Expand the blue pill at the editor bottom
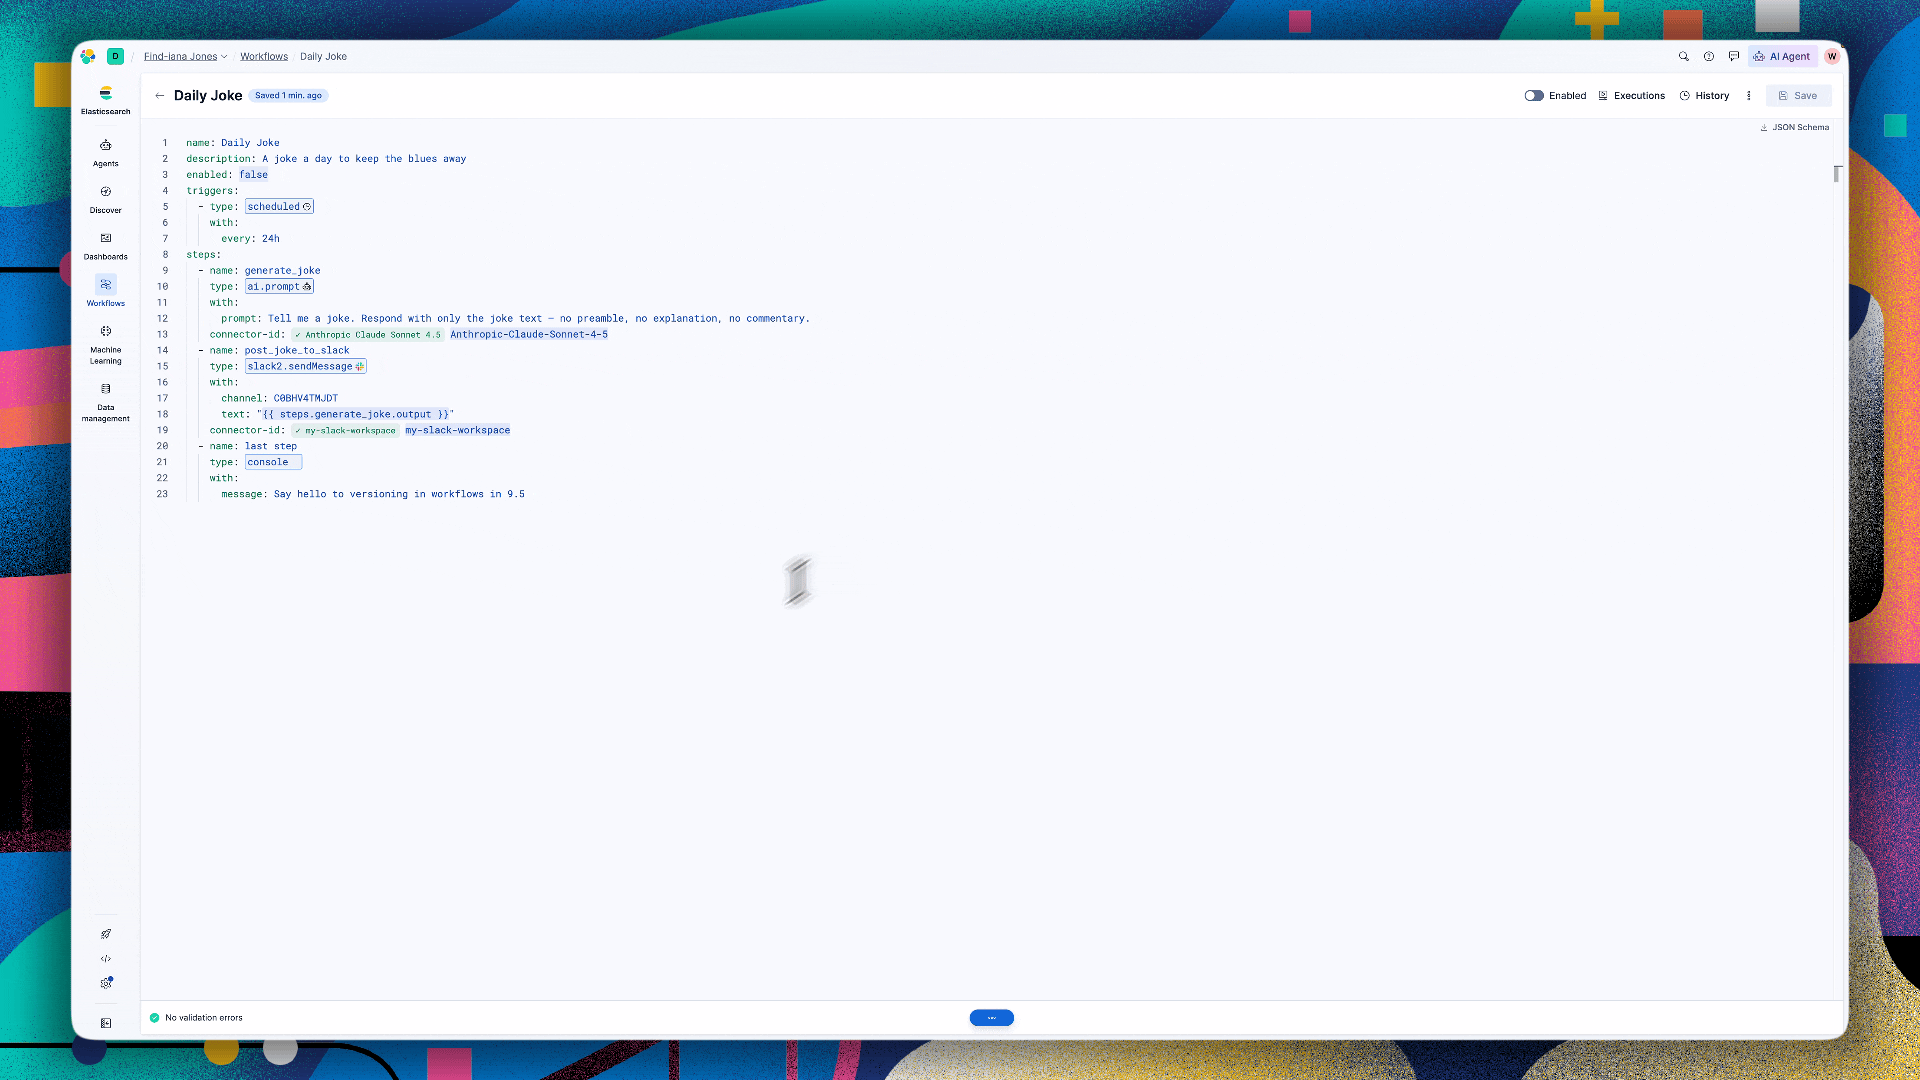Image resolution: width=1920 pixels, height=1080 pixels. tap(992, 1018)
